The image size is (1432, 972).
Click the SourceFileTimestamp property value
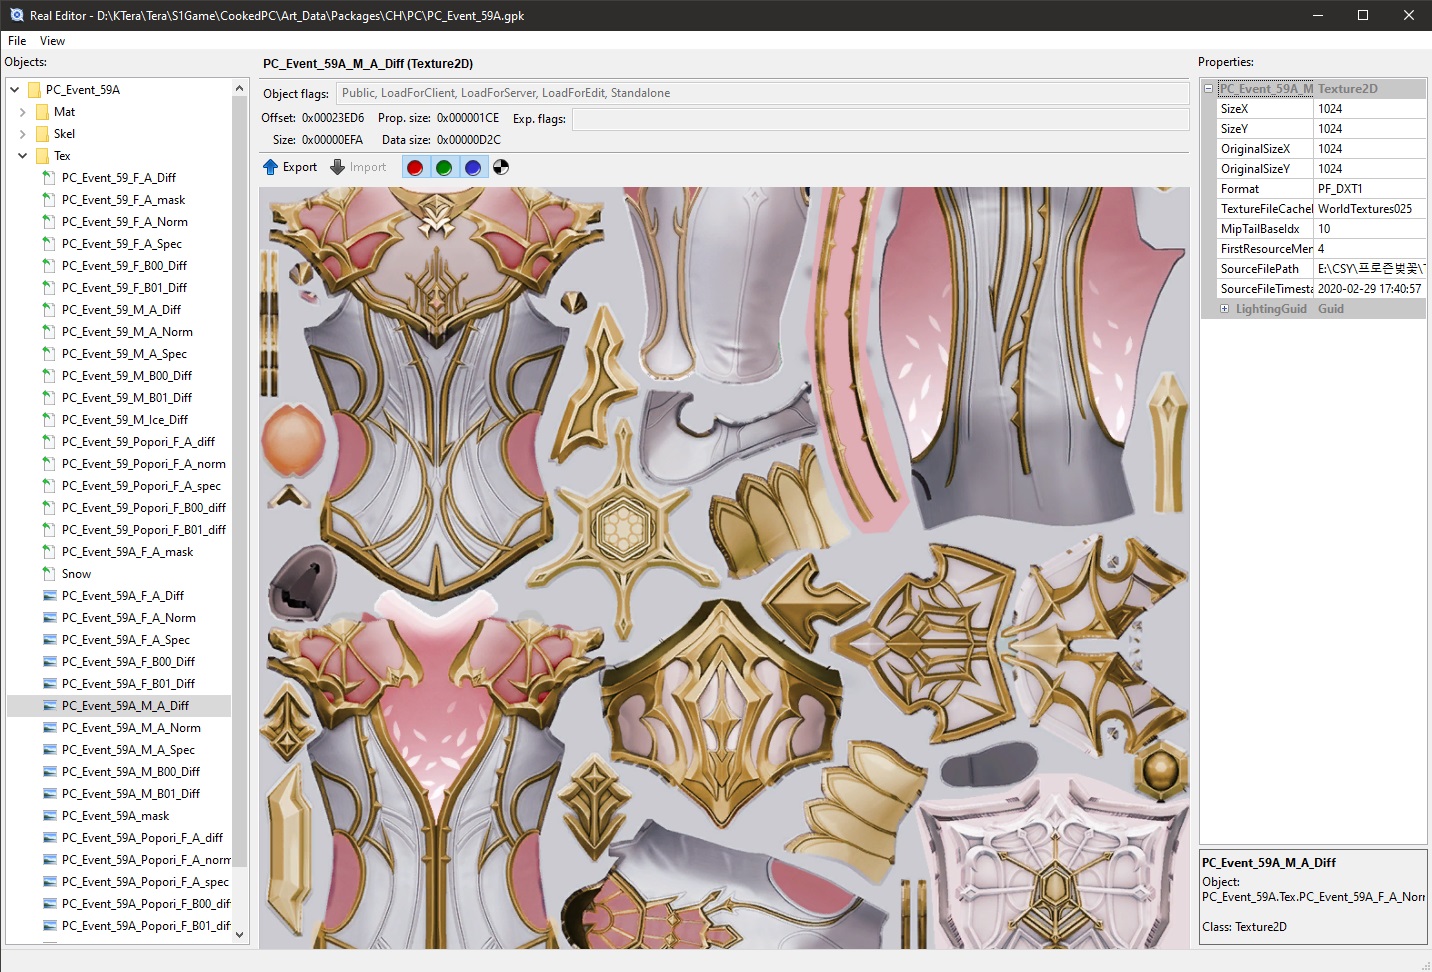coord(1369,289)
